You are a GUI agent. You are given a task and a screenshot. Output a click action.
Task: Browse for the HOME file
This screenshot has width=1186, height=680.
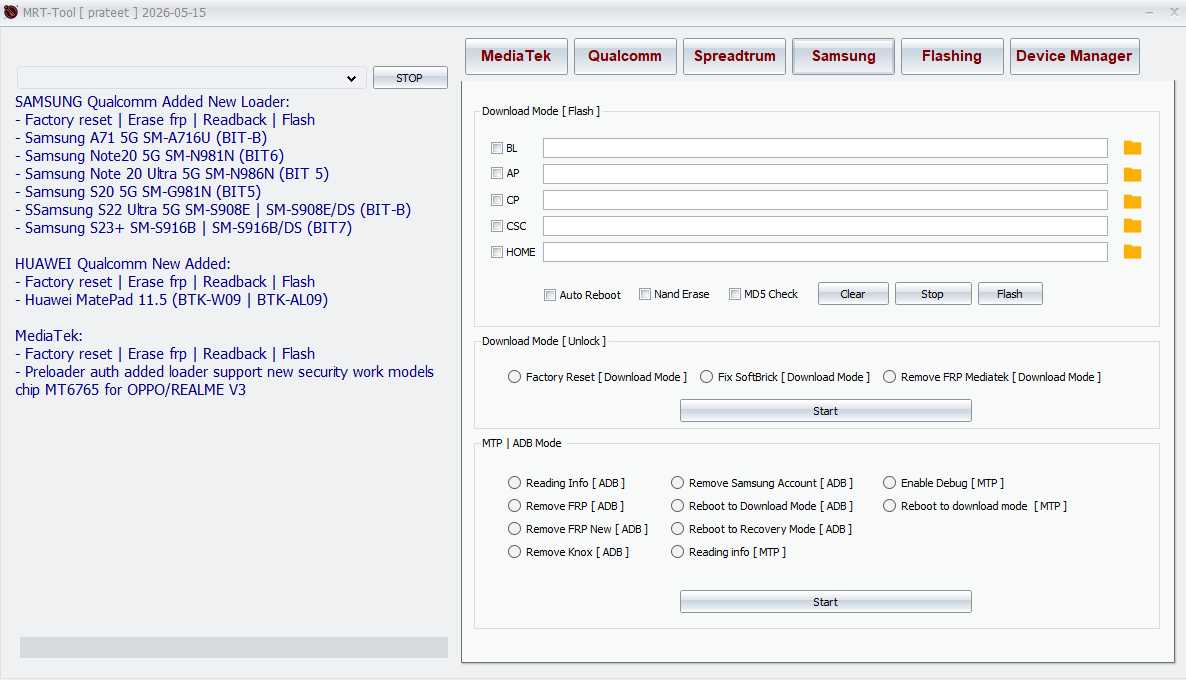tap(1132, 252)
